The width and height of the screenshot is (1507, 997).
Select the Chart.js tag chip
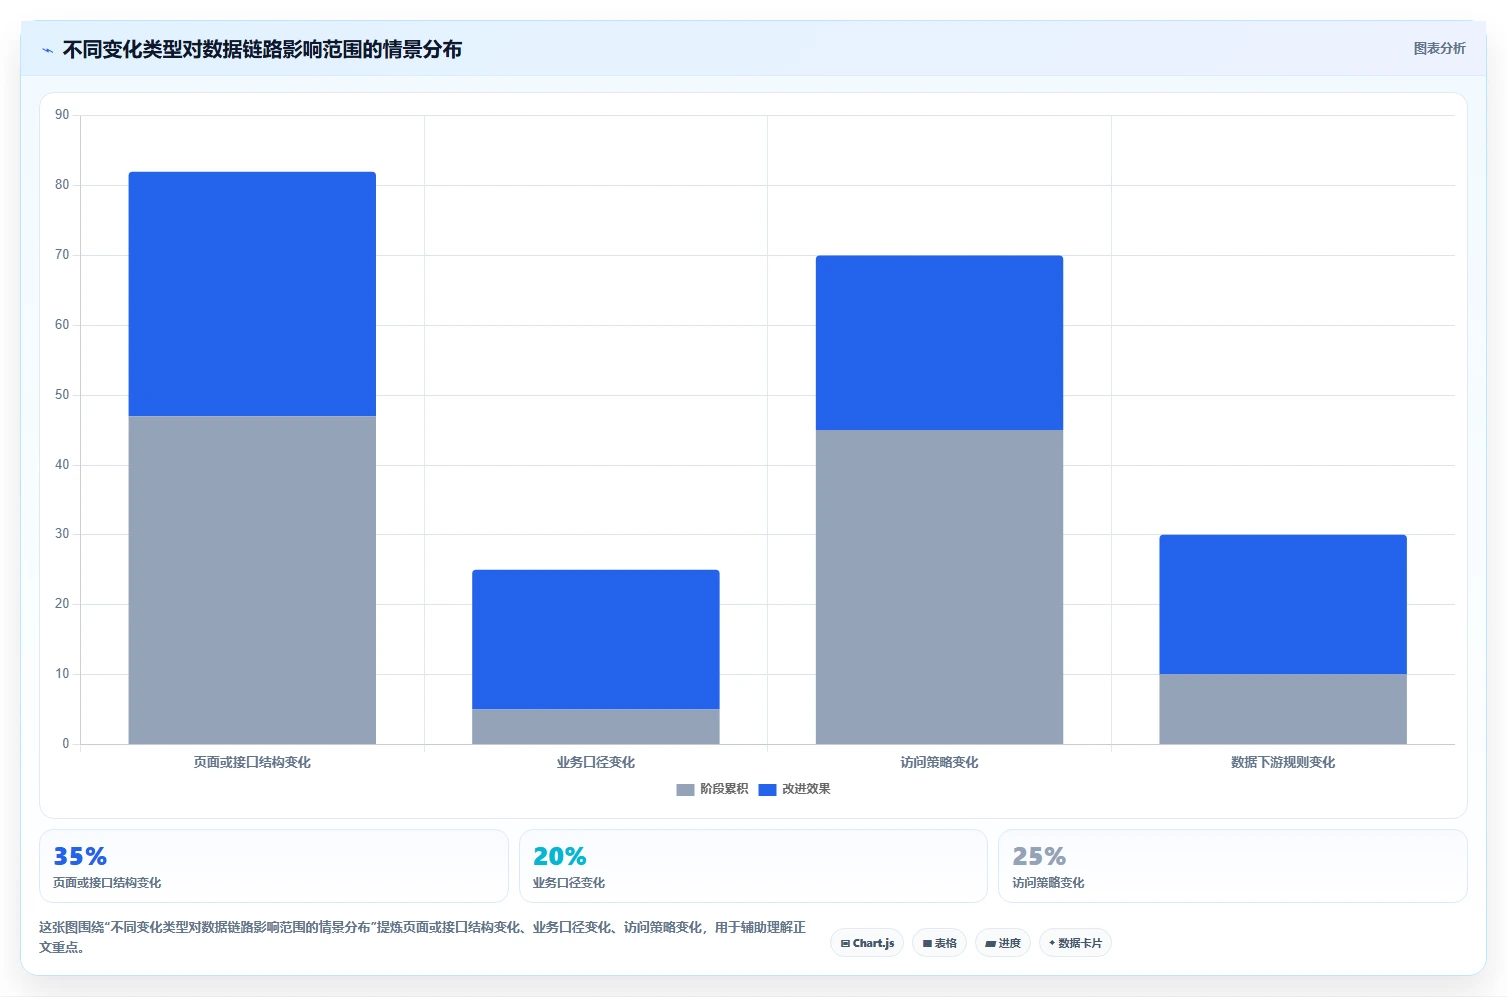(x=867, y=943)
